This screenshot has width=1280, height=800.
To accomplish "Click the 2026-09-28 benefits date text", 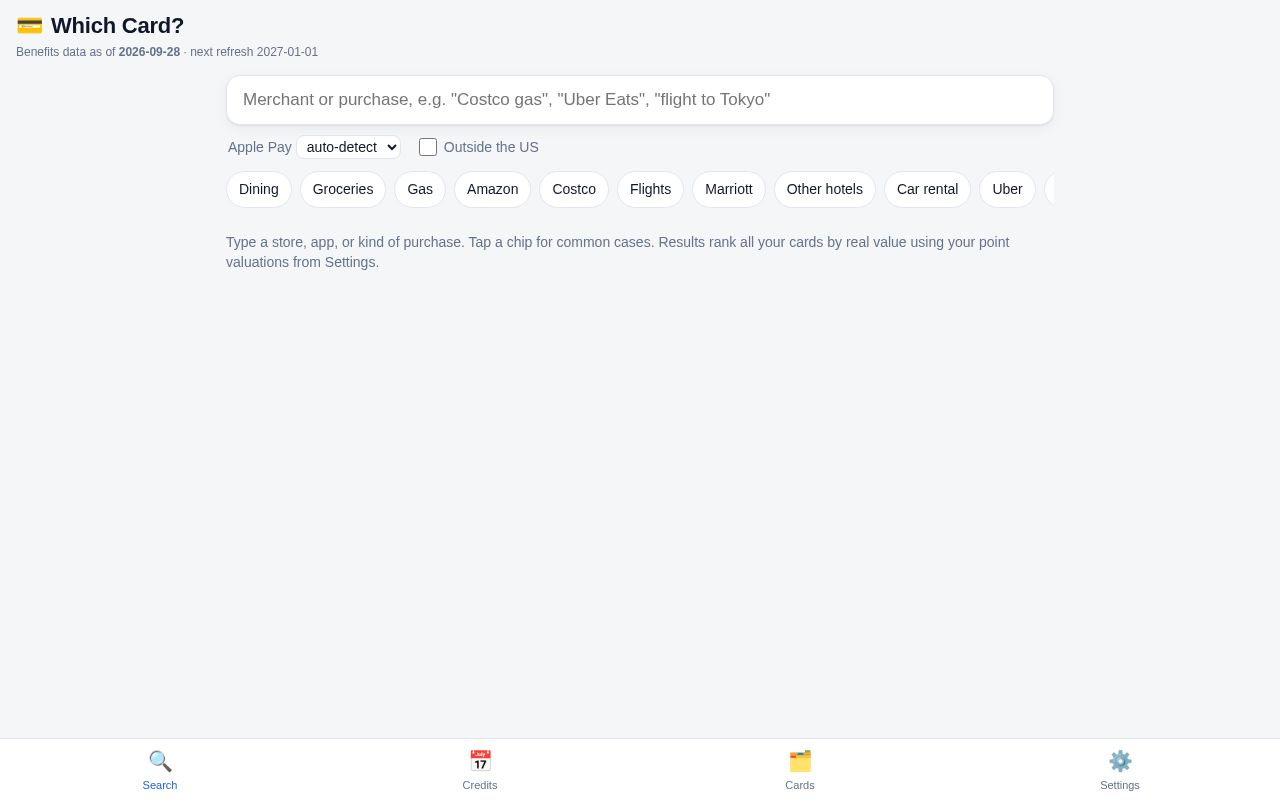I will click(150, 52).
